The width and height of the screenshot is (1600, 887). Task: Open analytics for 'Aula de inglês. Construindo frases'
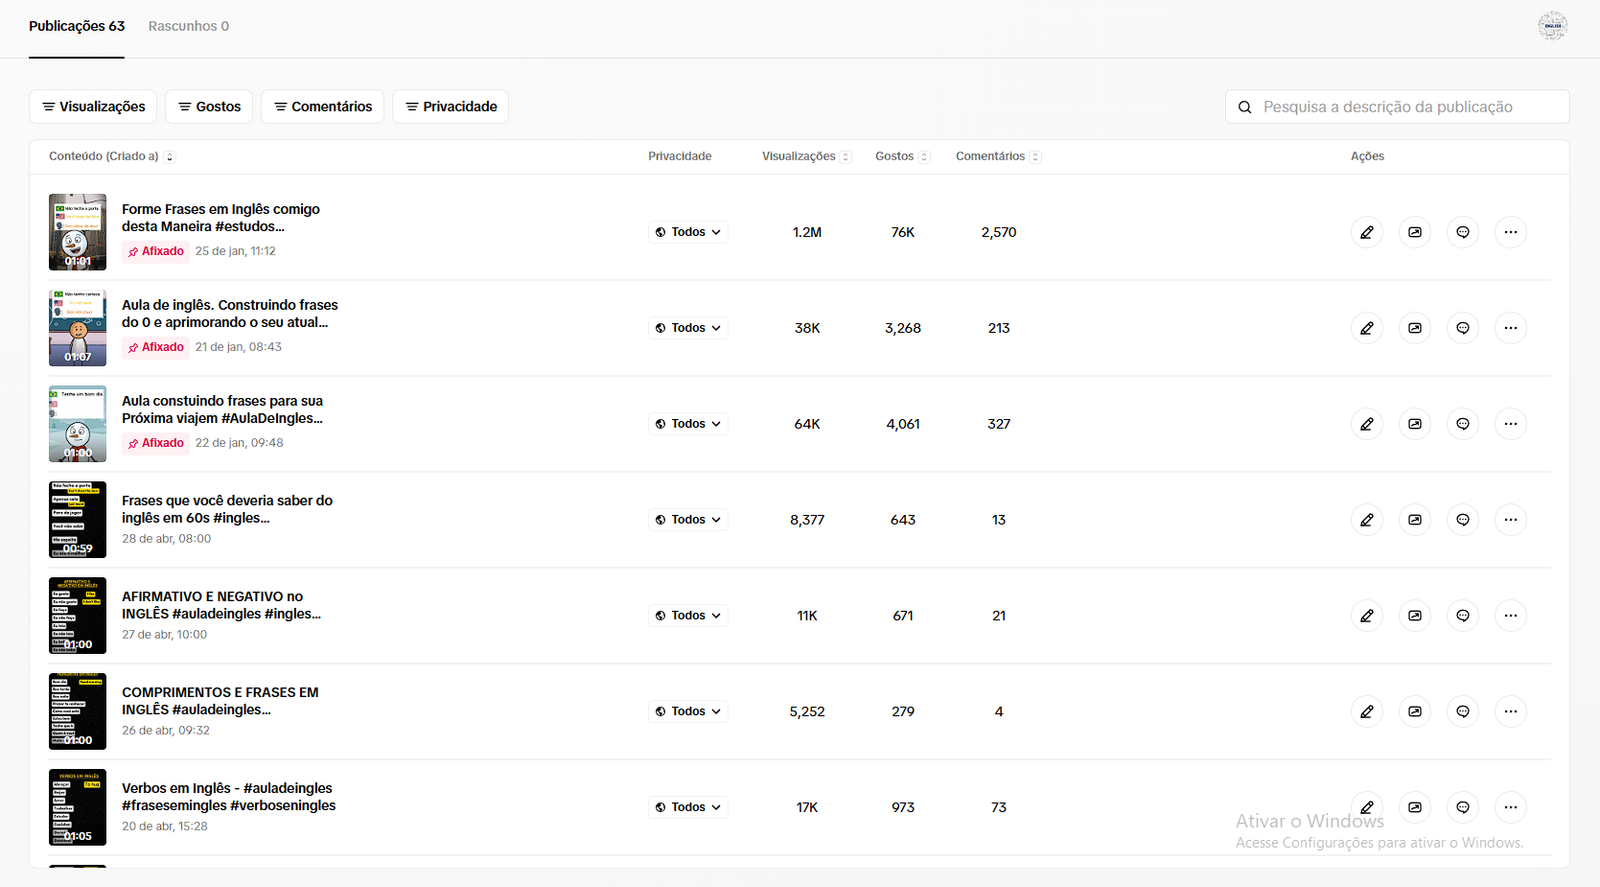[1414, 328]
